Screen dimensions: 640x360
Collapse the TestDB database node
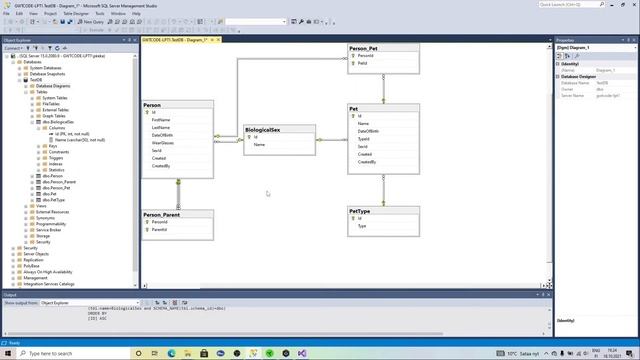[x=20, y=80]
